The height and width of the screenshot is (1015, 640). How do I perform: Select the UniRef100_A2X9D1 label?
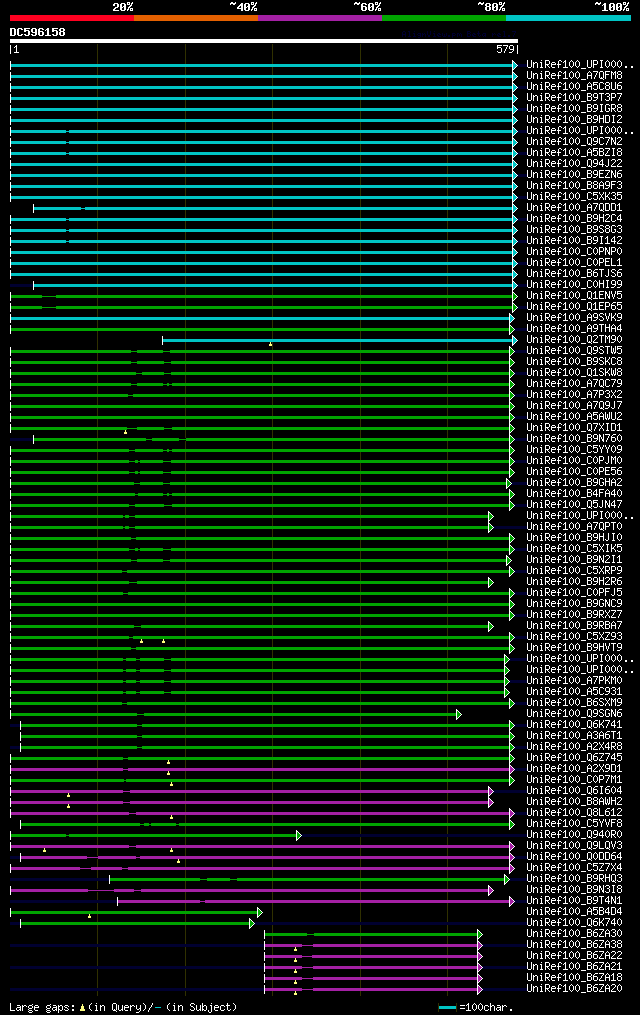click(x=574, y=768)
